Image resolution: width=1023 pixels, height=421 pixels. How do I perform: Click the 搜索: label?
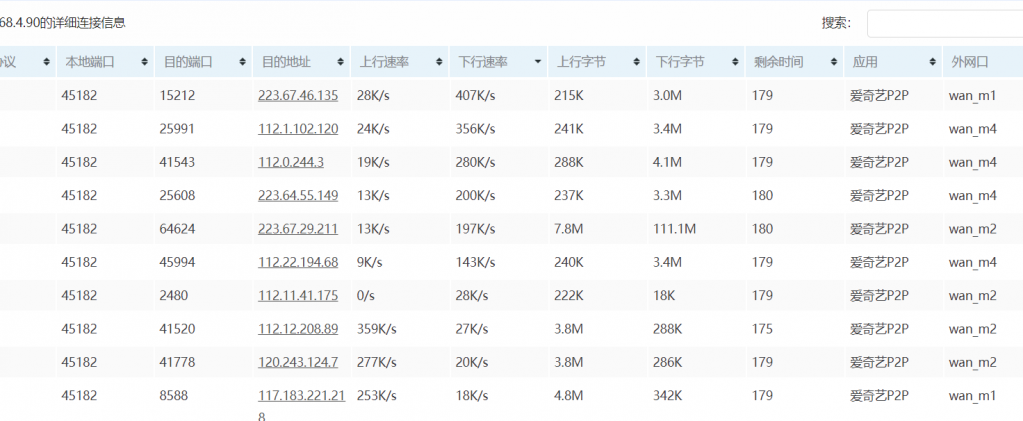click(x=836, y=23)
